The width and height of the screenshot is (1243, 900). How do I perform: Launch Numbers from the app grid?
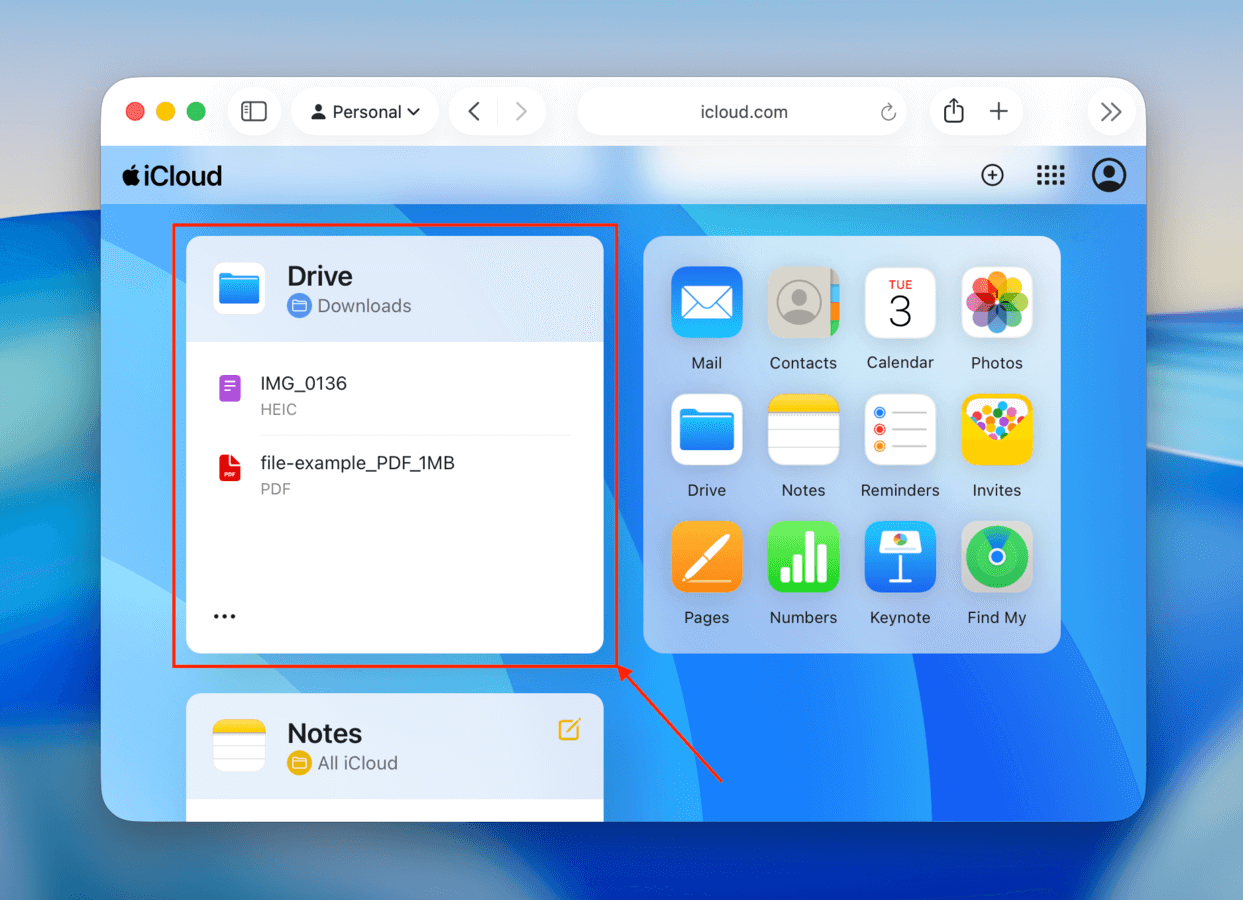click(803, 557)
